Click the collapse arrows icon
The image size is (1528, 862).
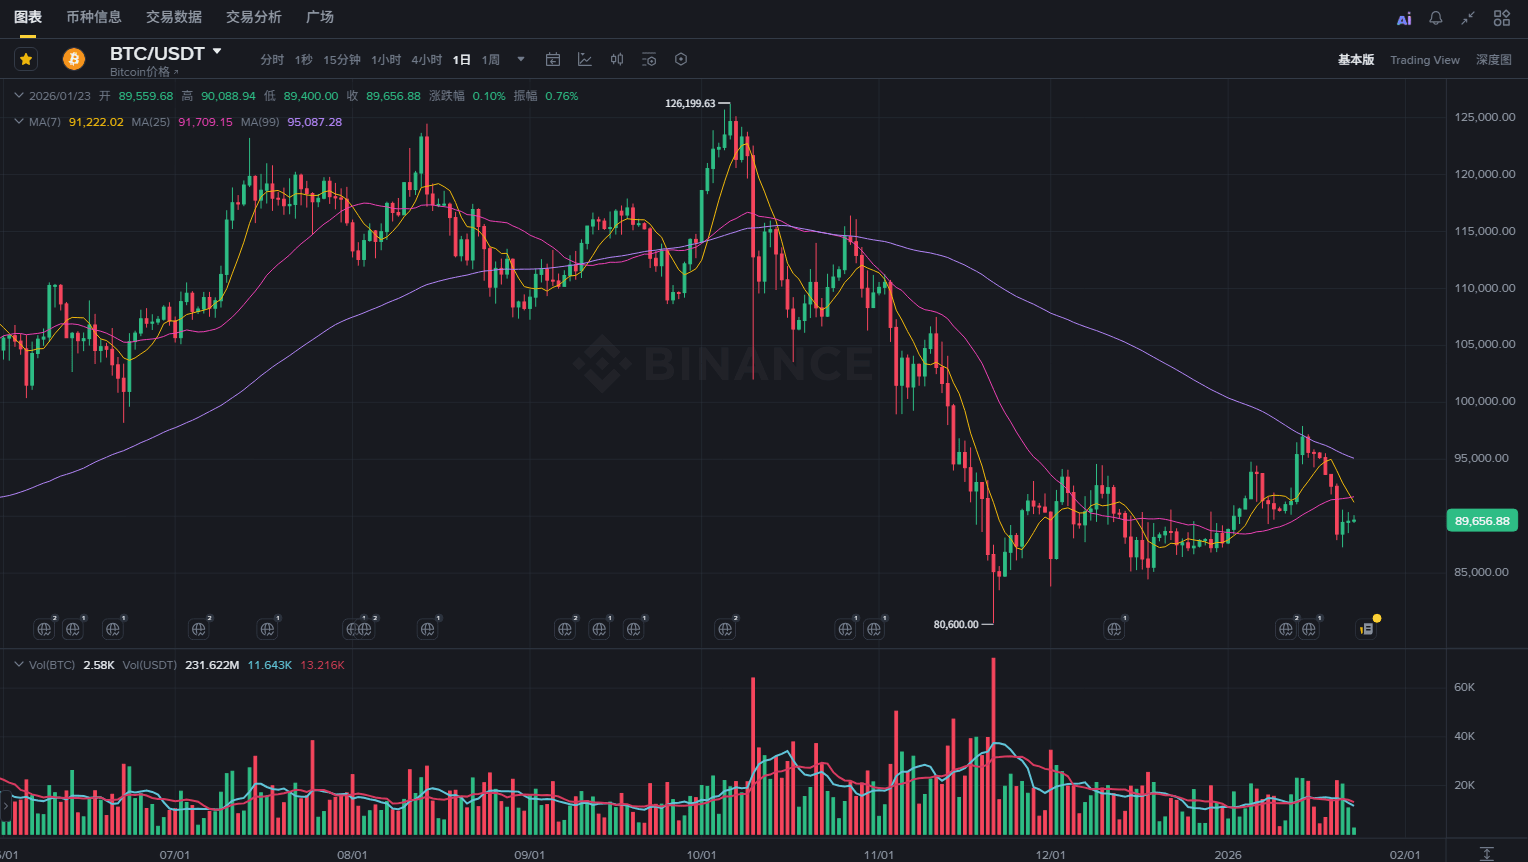tap(1467, 18)
